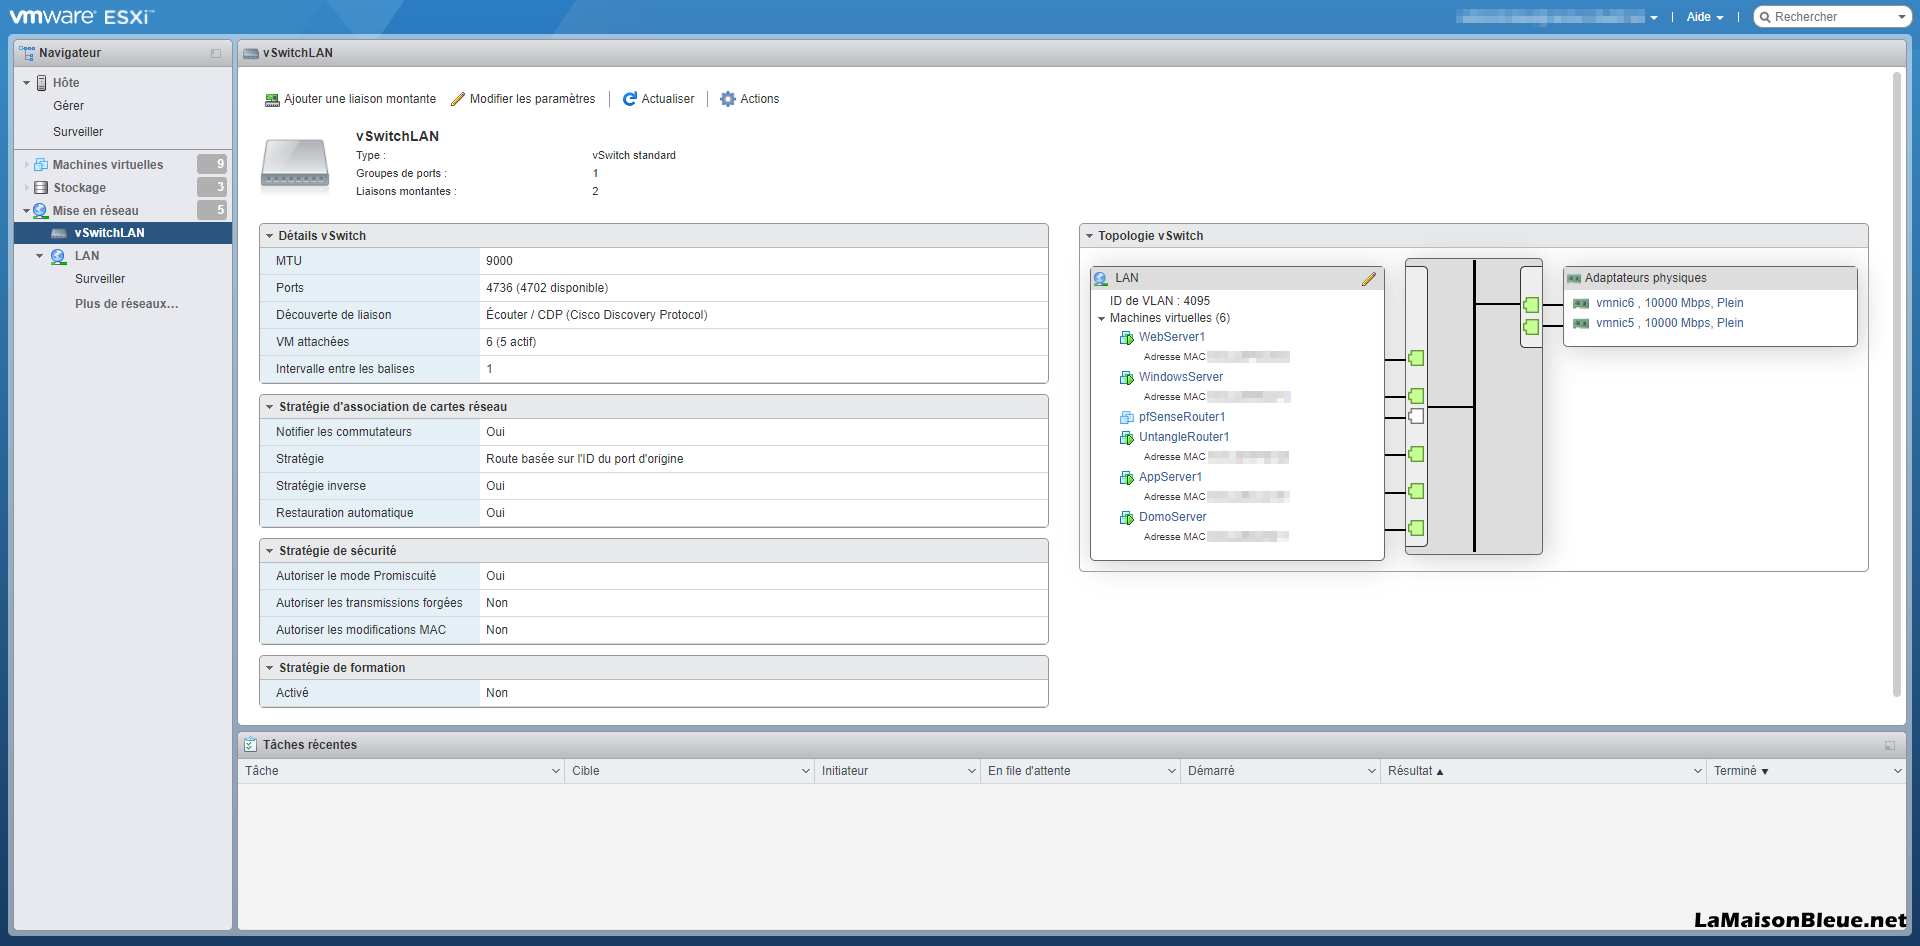1920x946 pixels.
Task: Click the search magnifier icon
Action: tap(1766, 17)
